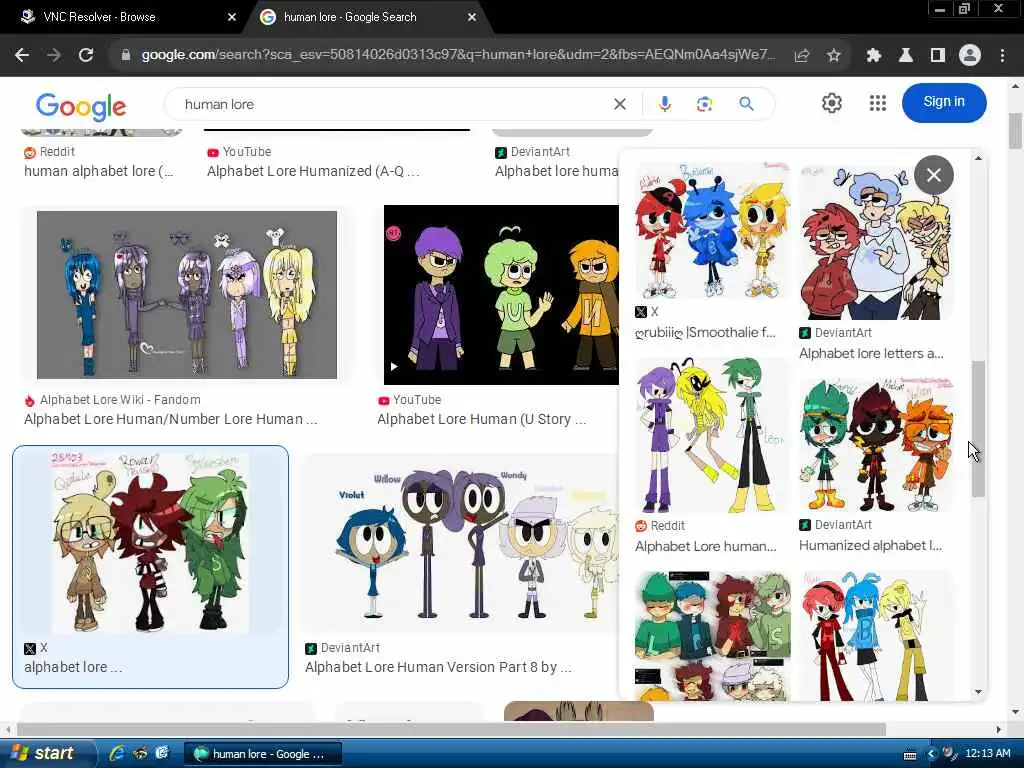This screenshot has width=1024, height=768.
Task: Play YouTube Alphabet Lore Human U Story thumbnail
Action: pos(501,295)
